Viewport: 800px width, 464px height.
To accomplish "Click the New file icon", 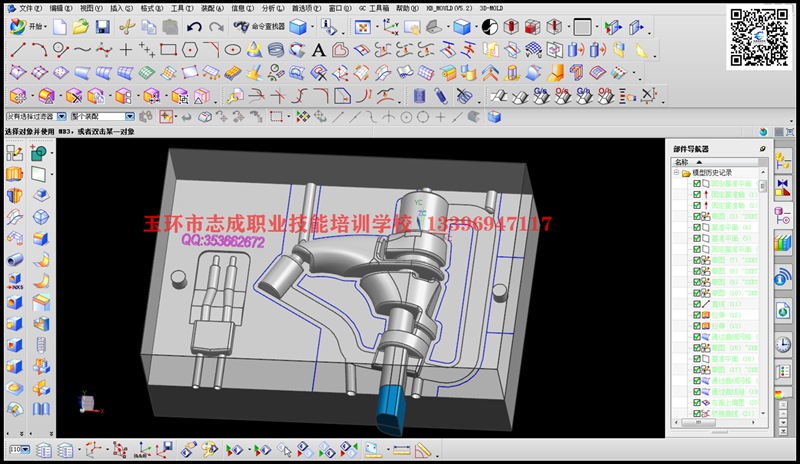I will [60, 27].
